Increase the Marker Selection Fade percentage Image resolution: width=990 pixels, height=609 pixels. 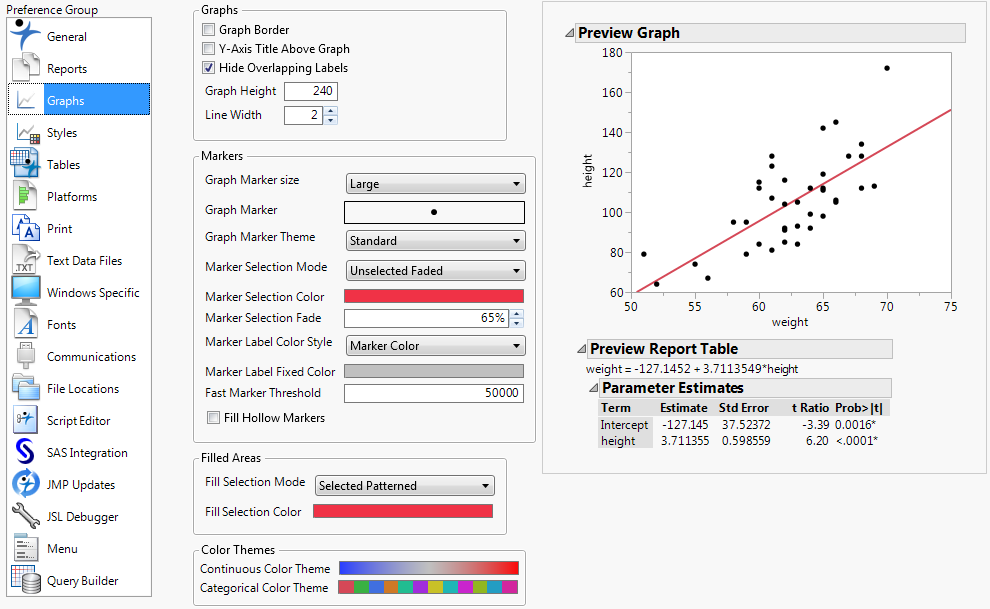point(516,314)
